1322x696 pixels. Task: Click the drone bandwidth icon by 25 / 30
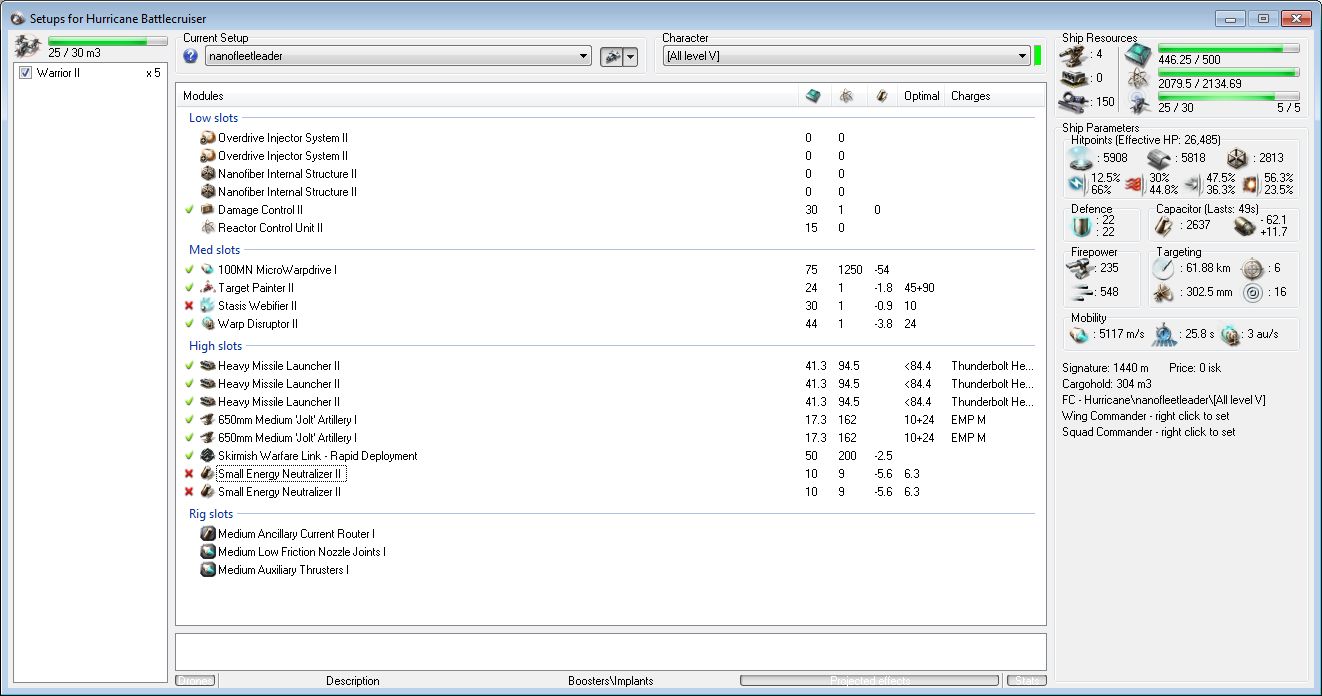pos(1138,102)
